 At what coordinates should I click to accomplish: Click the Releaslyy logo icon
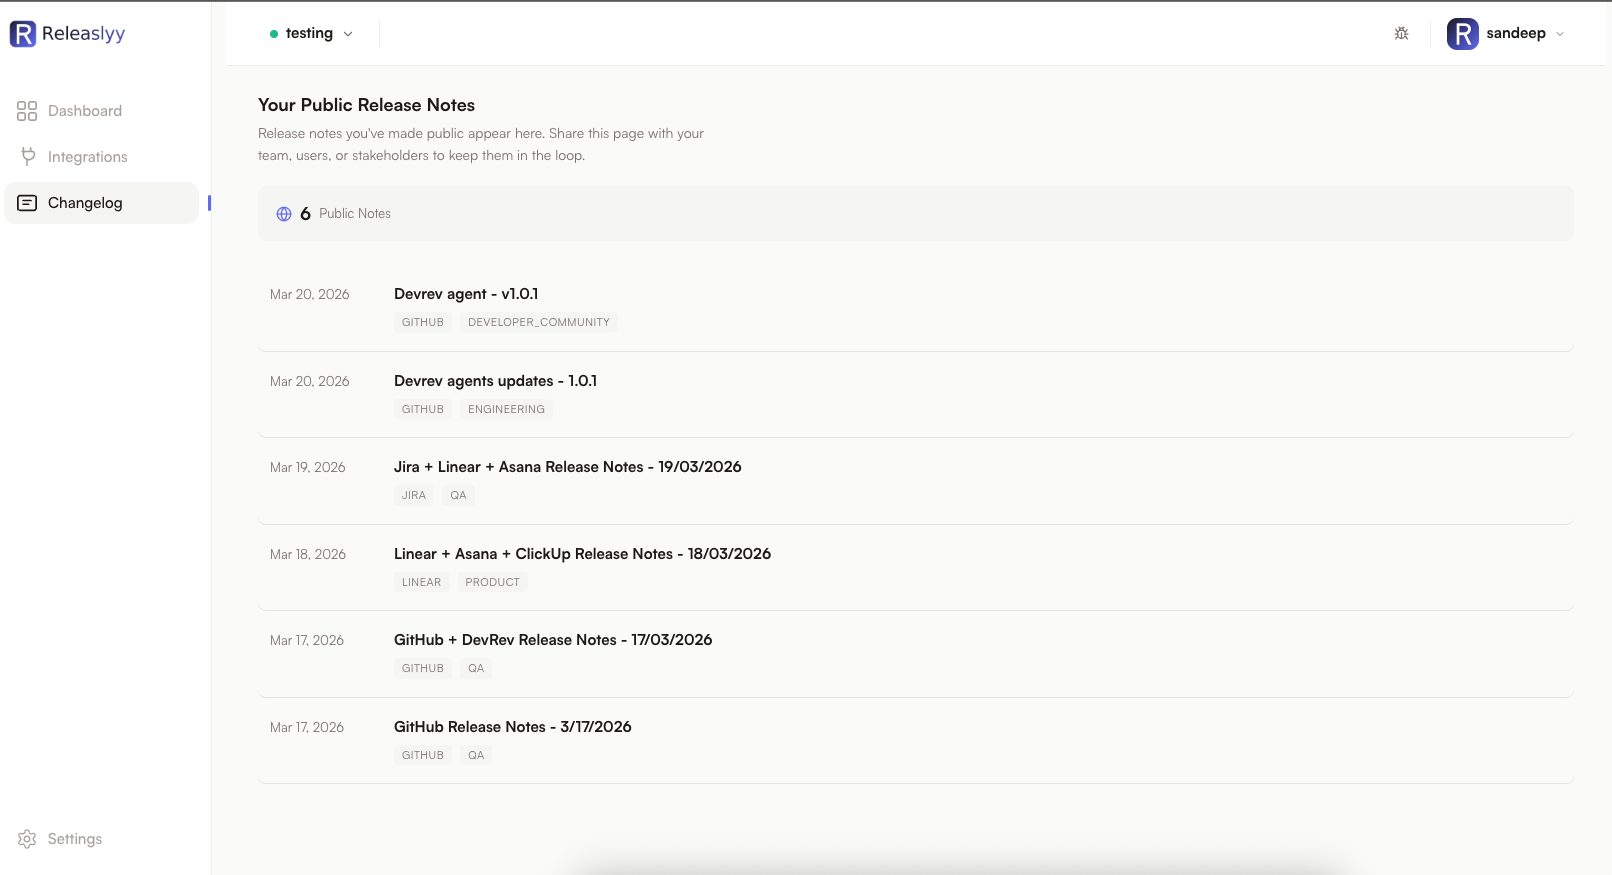click(x=22, y=34)
